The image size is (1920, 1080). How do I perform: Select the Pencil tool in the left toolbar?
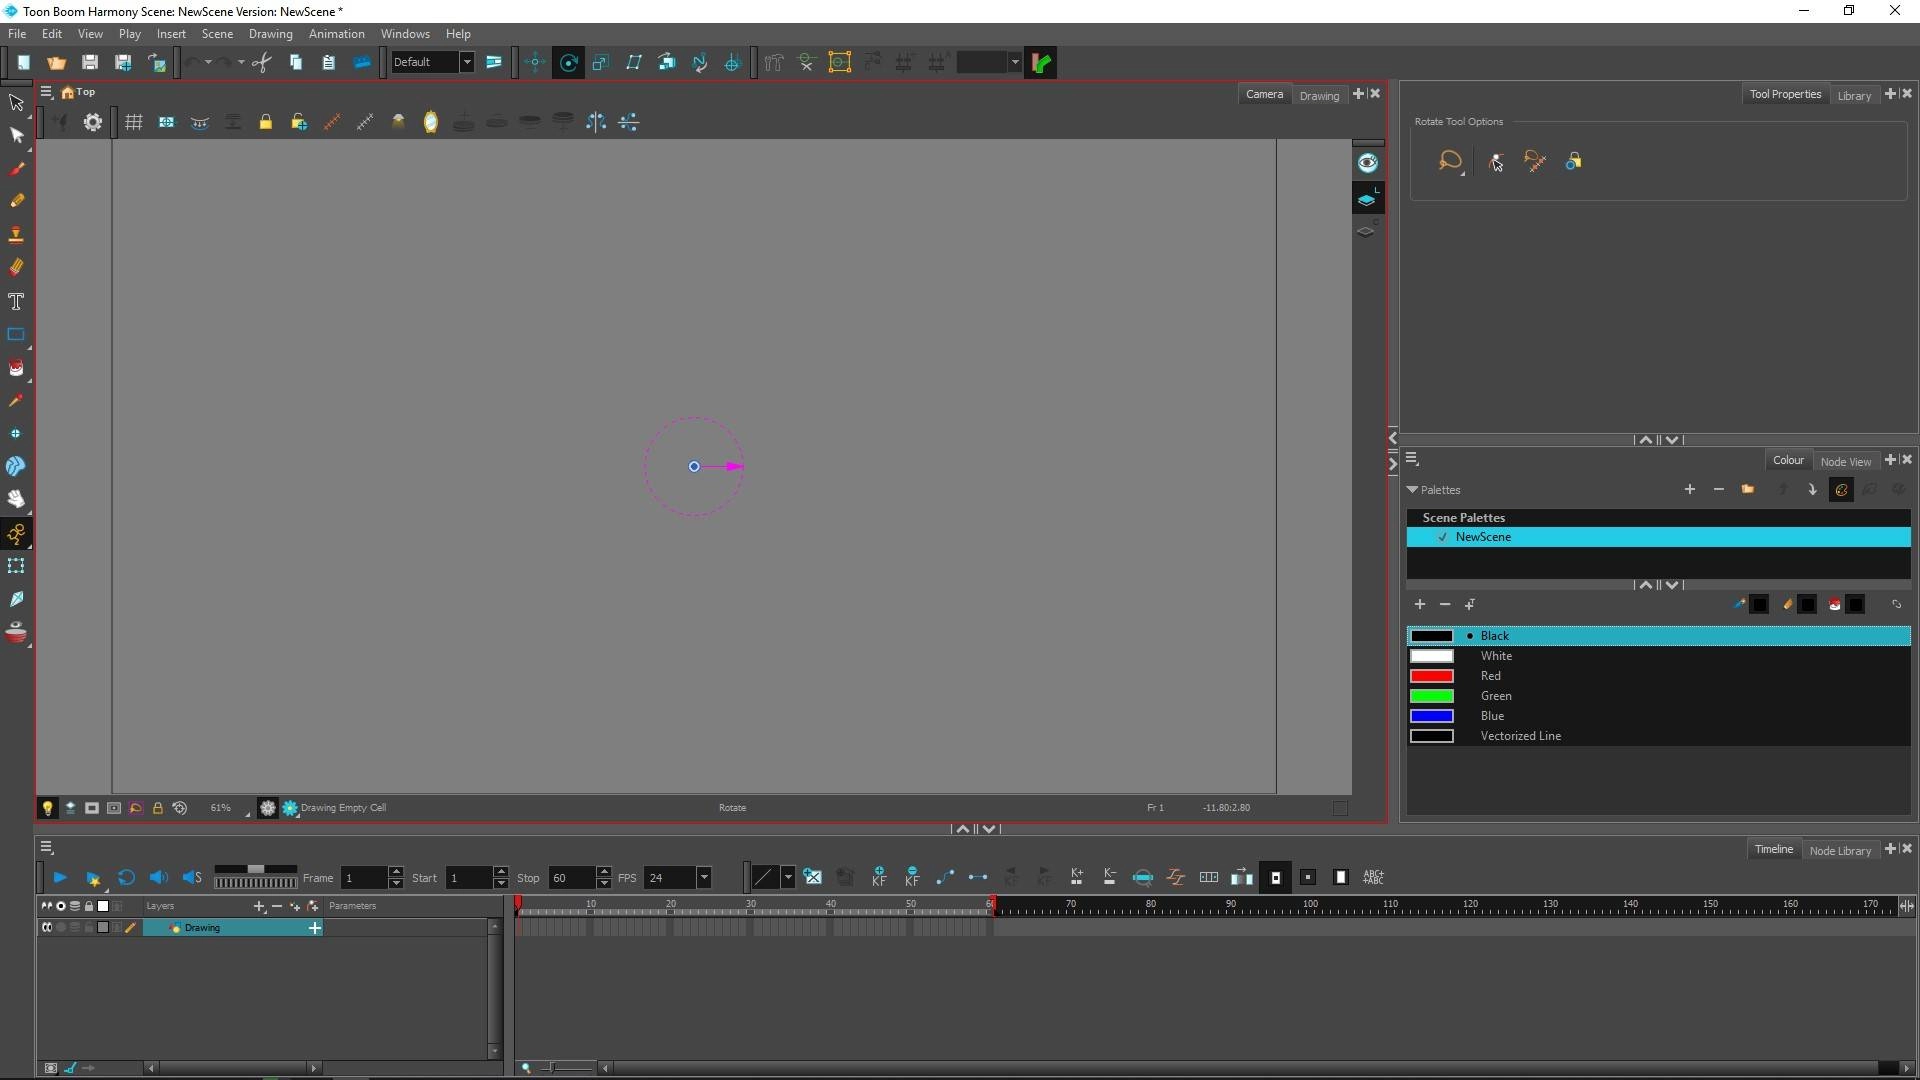click(16, 201)
